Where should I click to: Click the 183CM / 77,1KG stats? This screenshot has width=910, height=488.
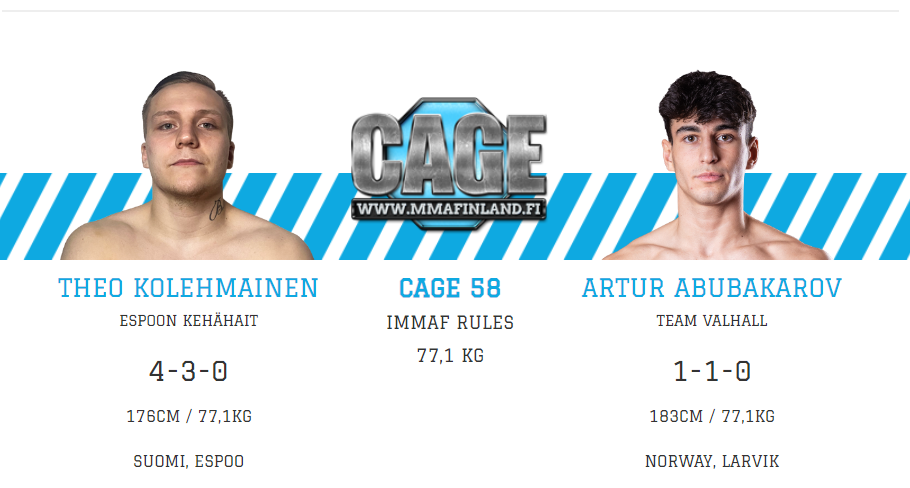[712, 417]
